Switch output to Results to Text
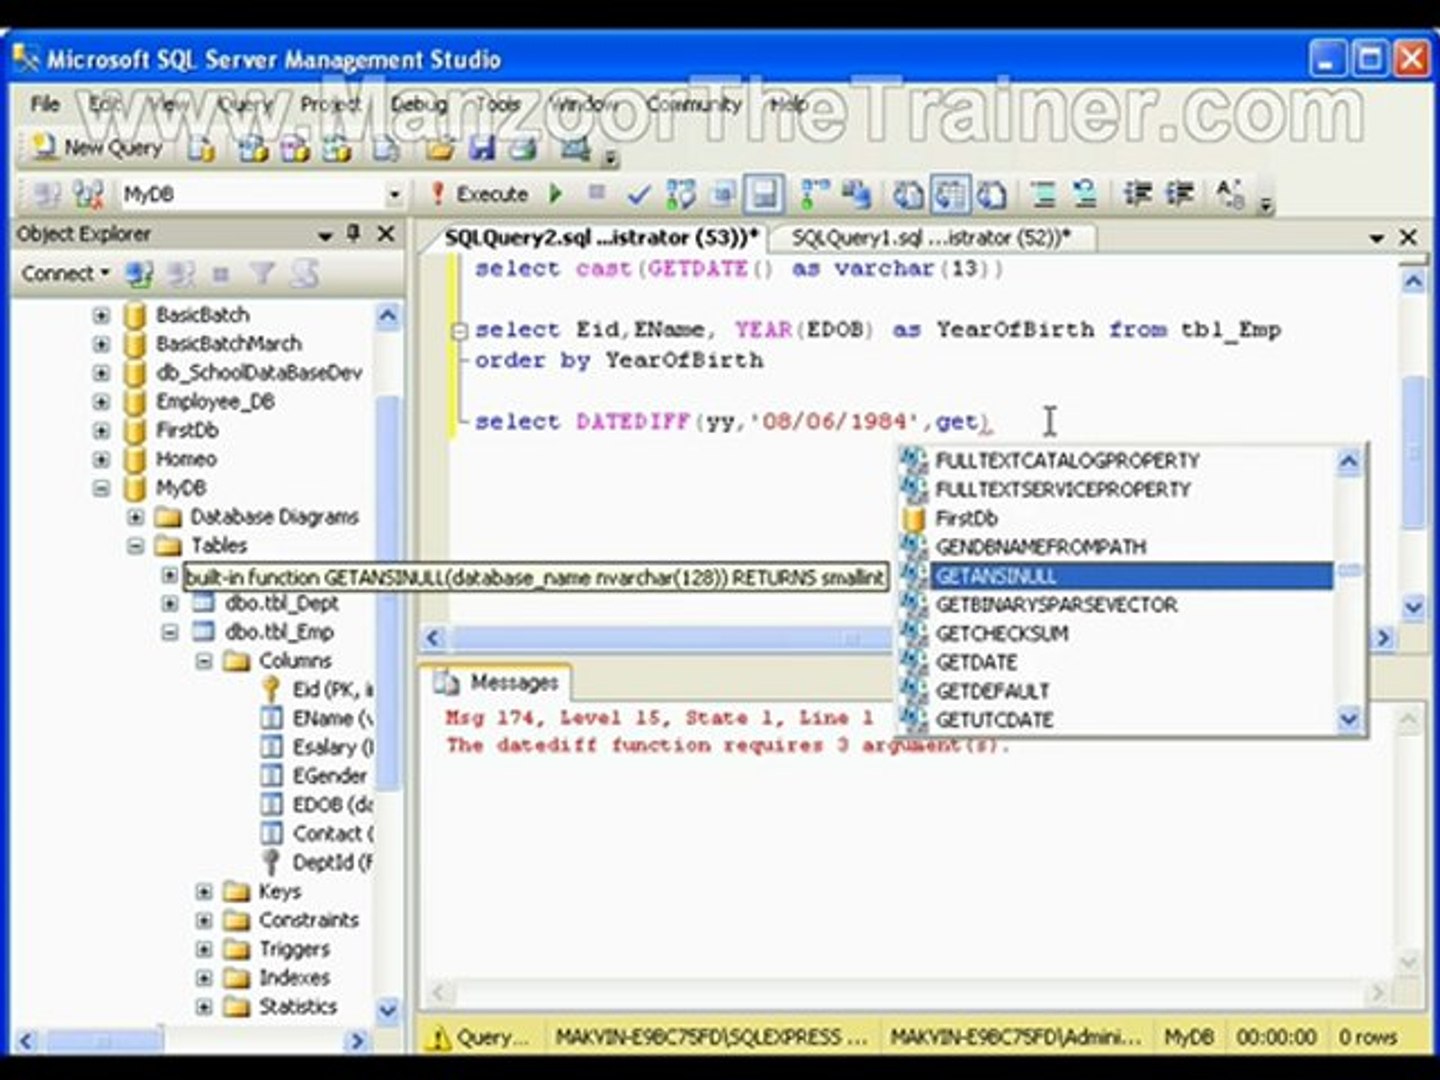1440x1080 pixels. click(908, 194)
